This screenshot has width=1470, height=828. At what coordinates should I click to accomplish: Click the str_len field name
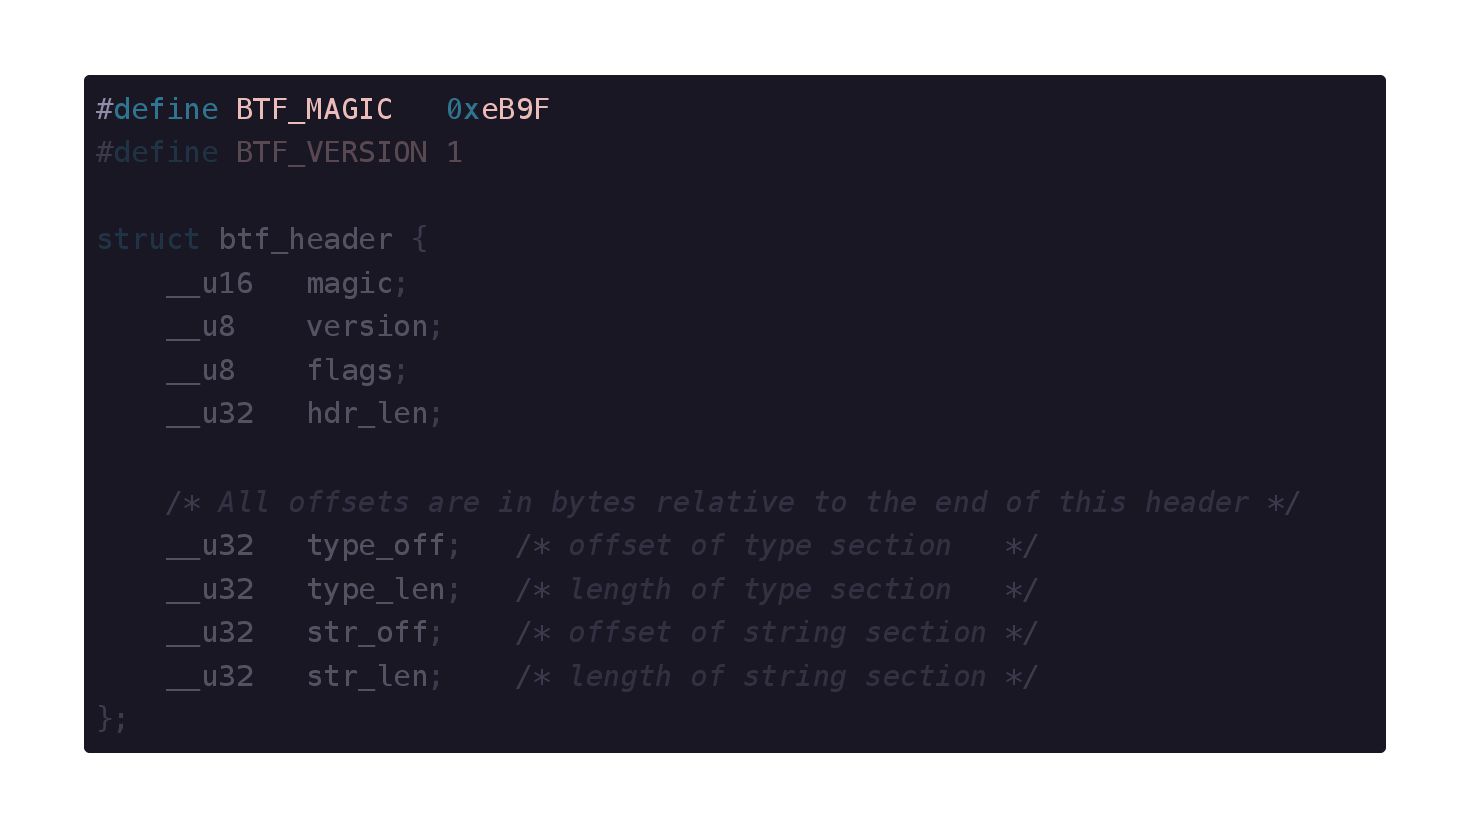point(367,677)
